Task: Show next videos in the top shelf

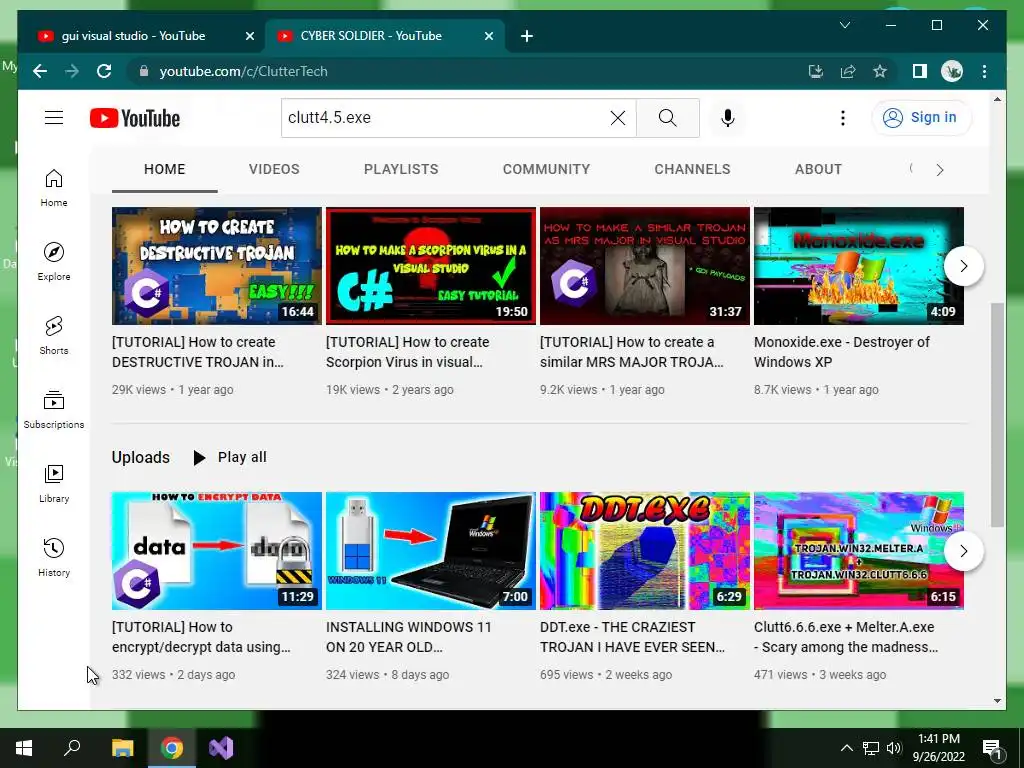Action: (x=963, y=266)
